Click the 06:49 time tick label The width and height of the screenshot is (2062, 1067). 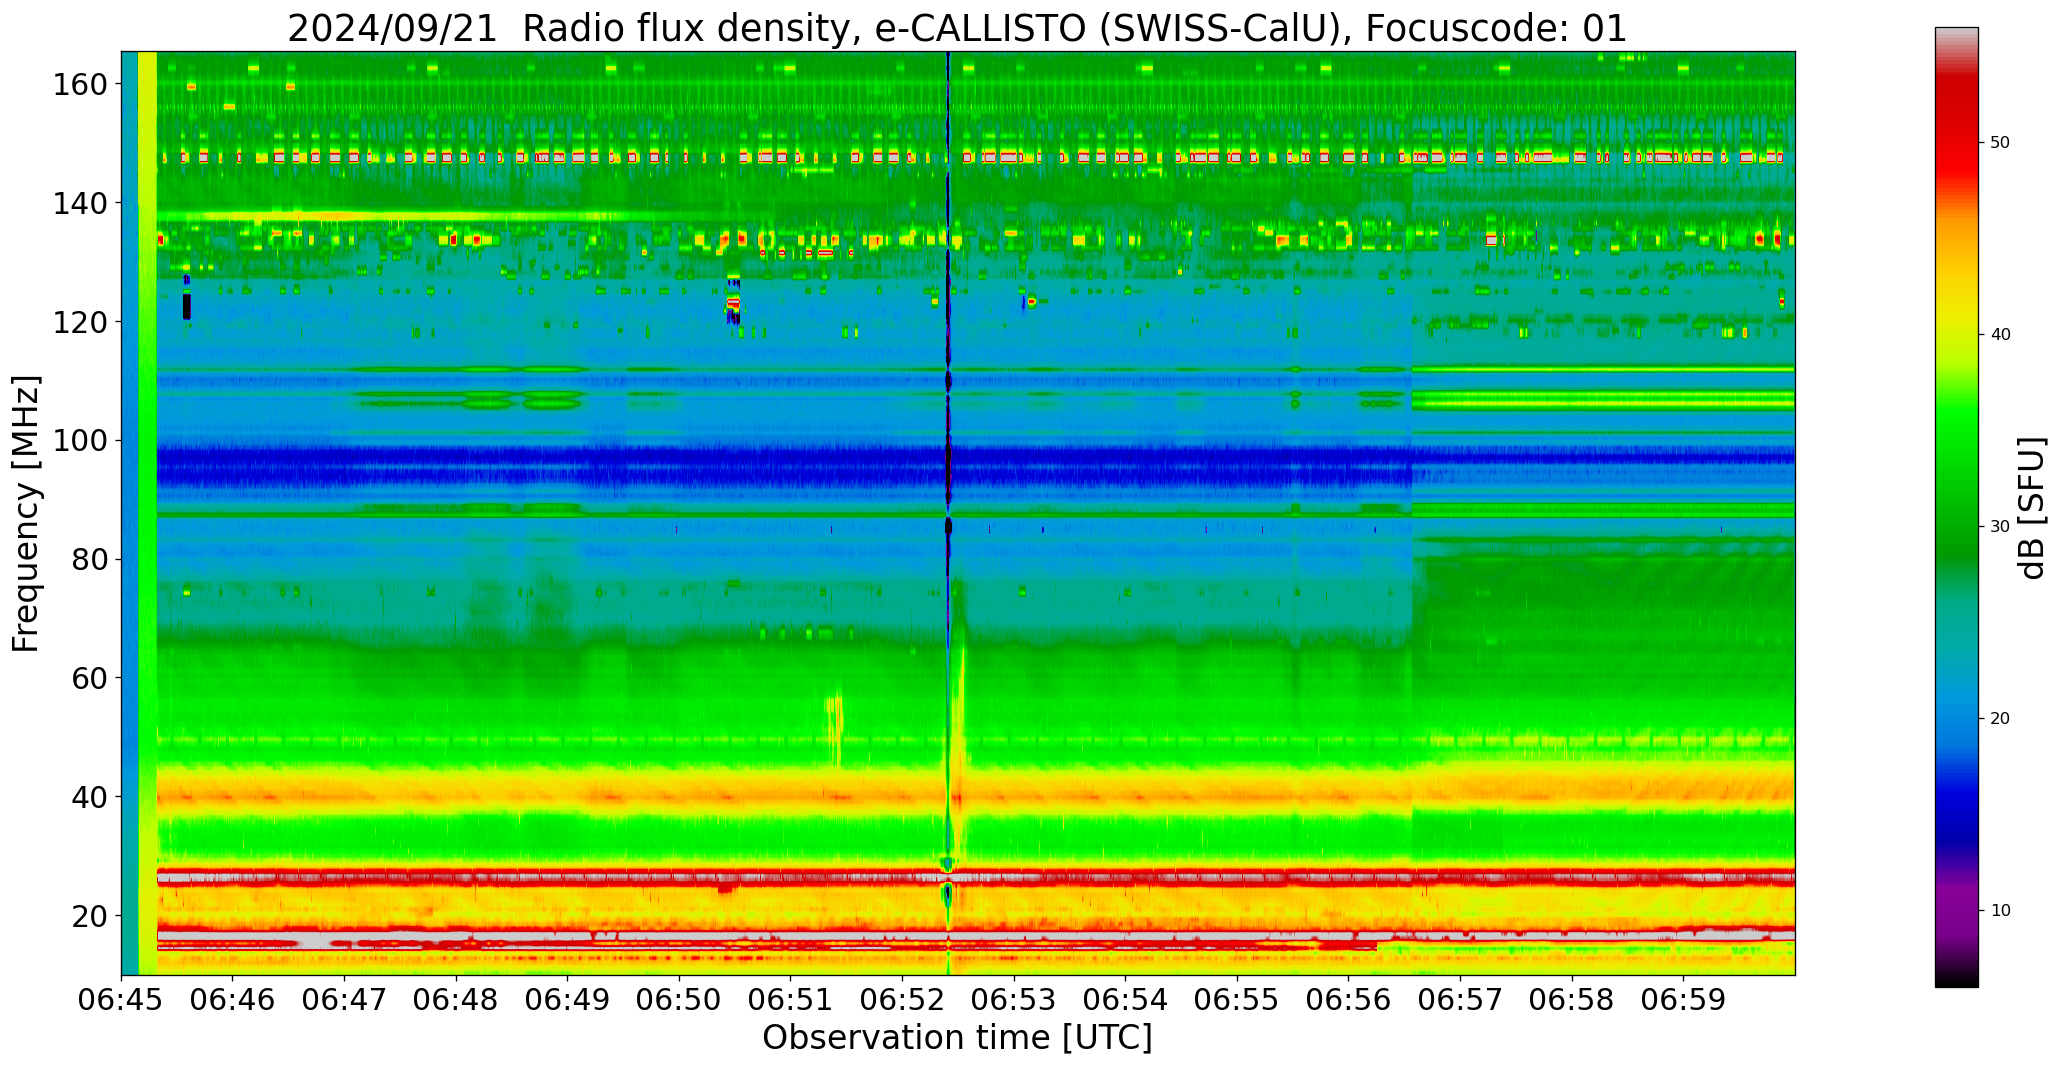point(568,999)
